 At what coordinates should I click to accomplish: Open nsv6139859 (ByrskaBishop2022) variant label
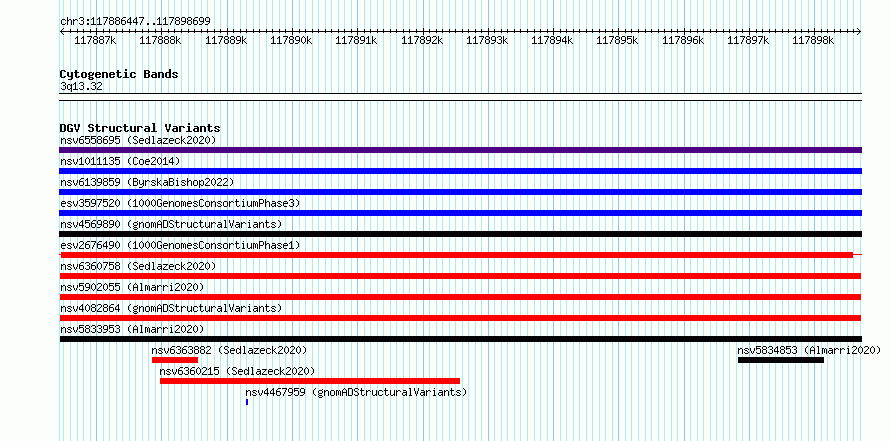click(147, 182)
